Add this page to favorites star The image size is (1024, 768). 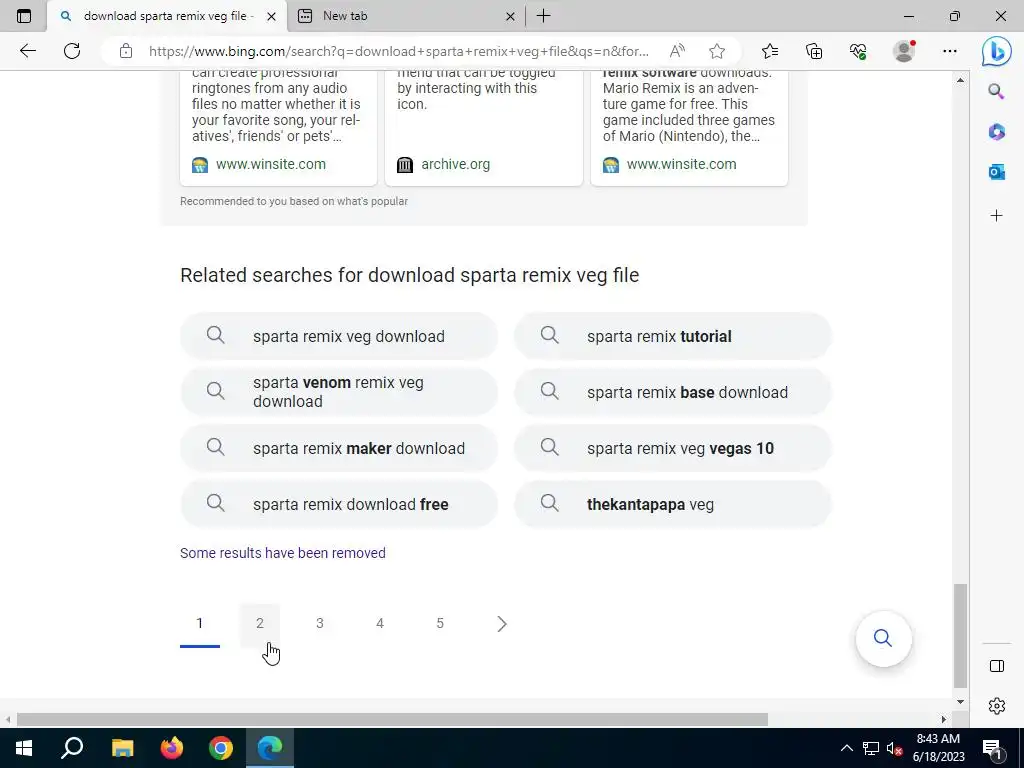[716, 51]
